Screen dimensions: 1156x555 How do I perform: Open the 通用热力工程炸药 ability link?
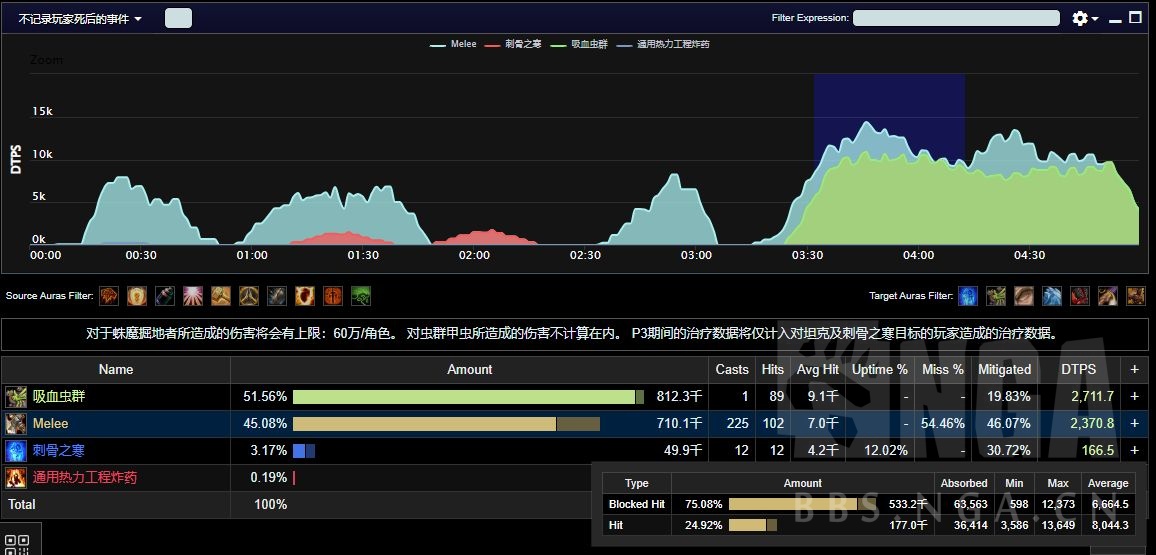[84, 478]
